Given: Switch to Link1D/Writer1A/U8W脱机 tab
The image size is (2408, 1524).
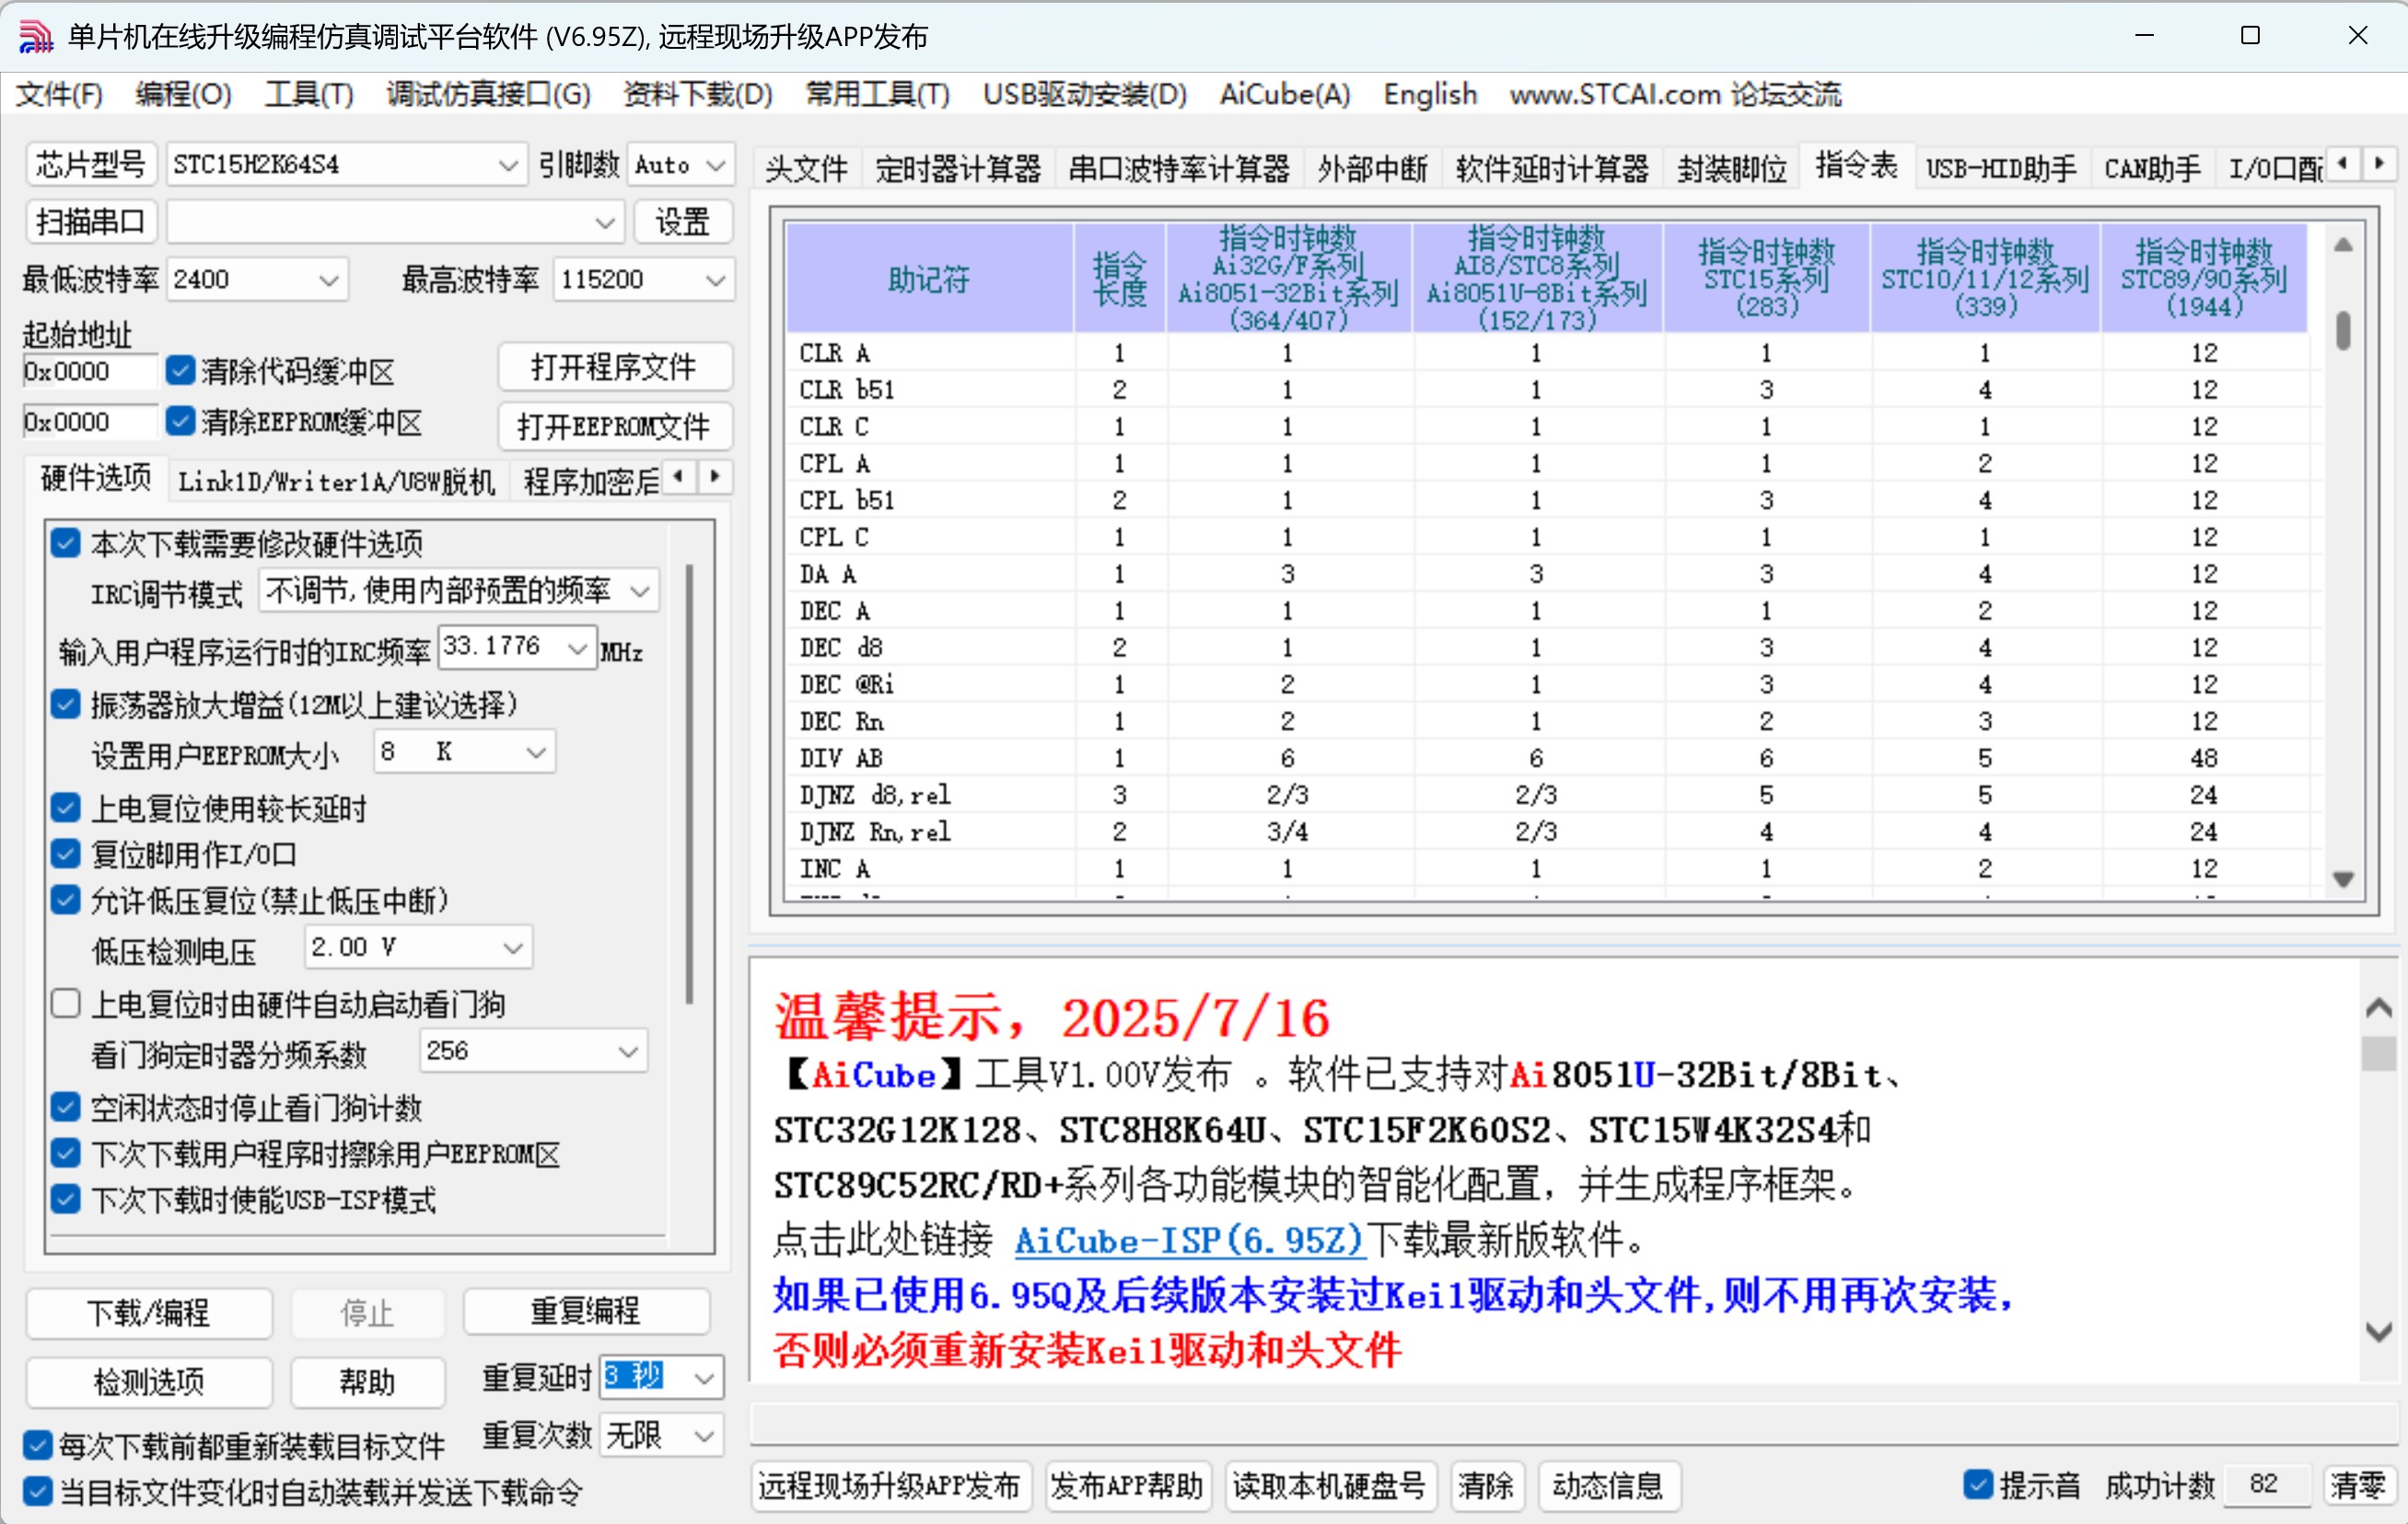Looking at the screenshot, I should click(336, 481).
